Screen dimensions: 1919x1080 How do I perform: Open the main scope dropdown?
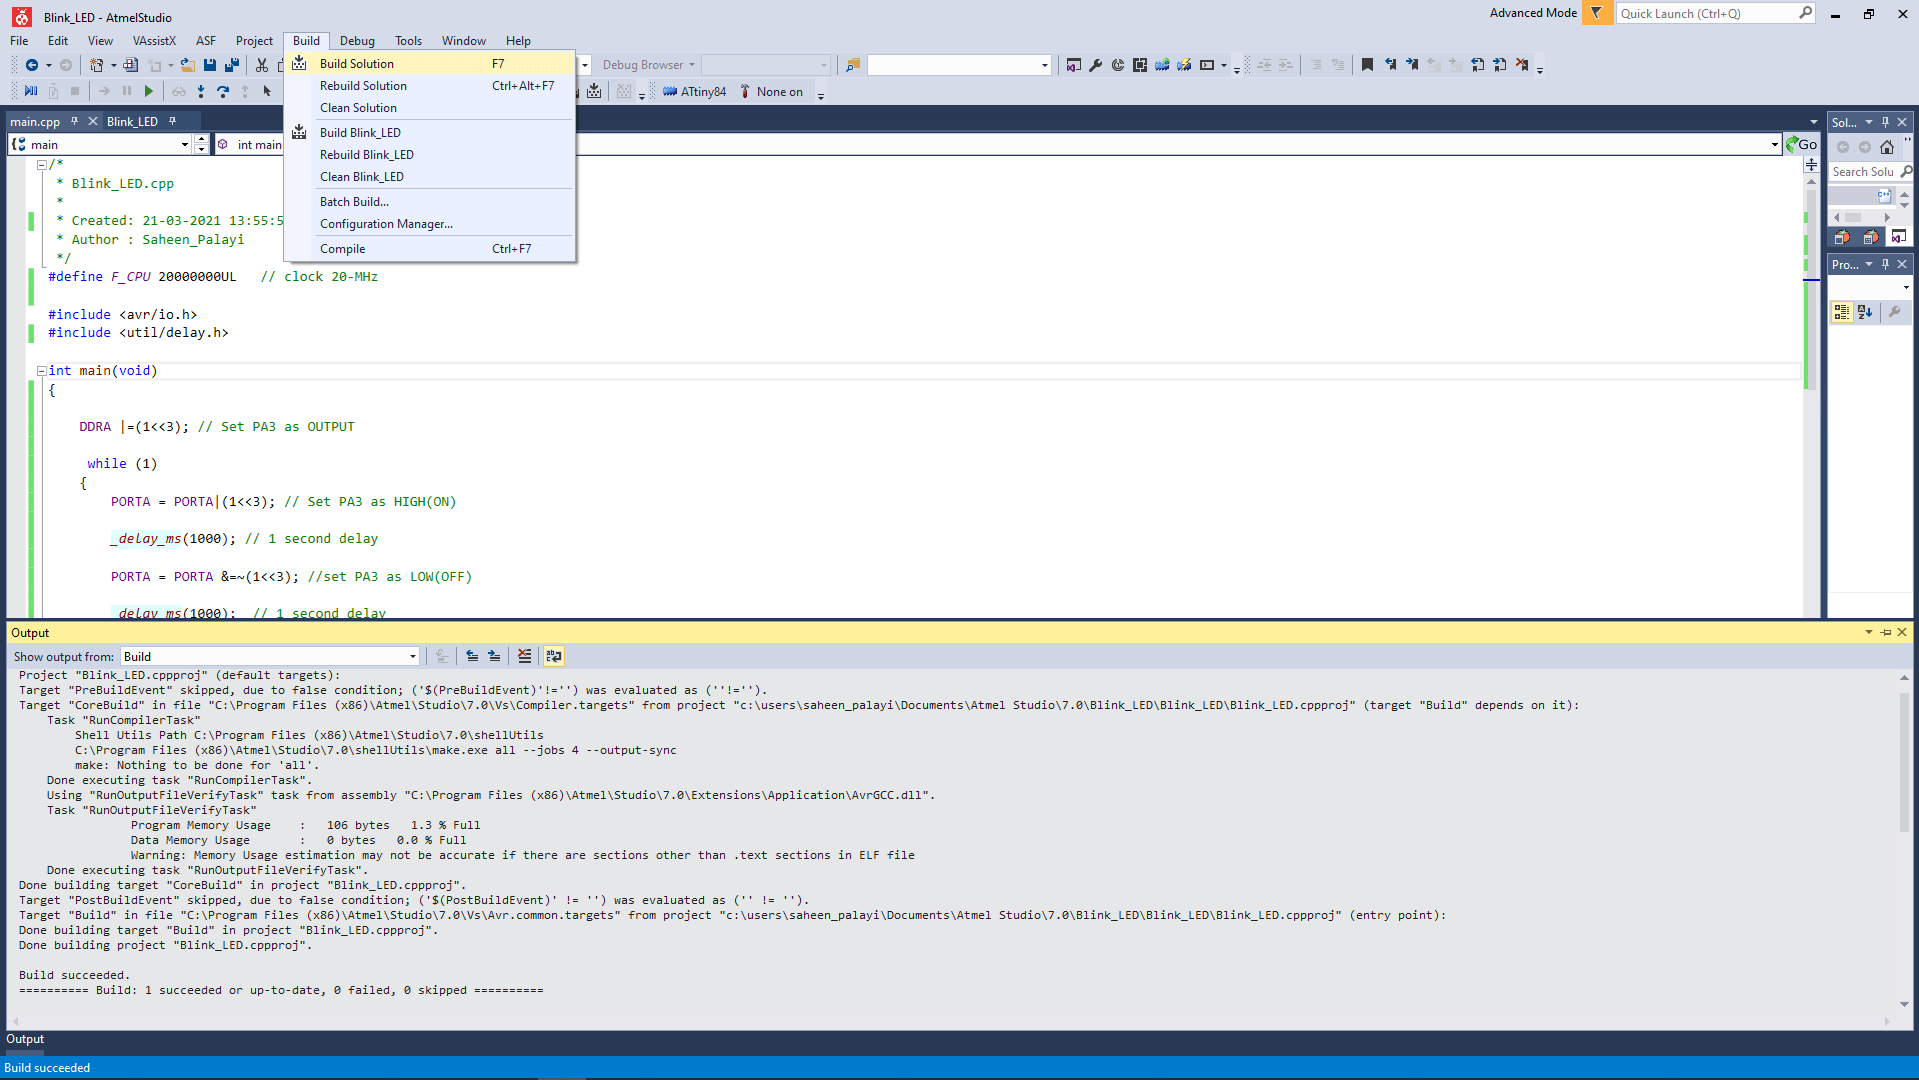click(185, 145)
